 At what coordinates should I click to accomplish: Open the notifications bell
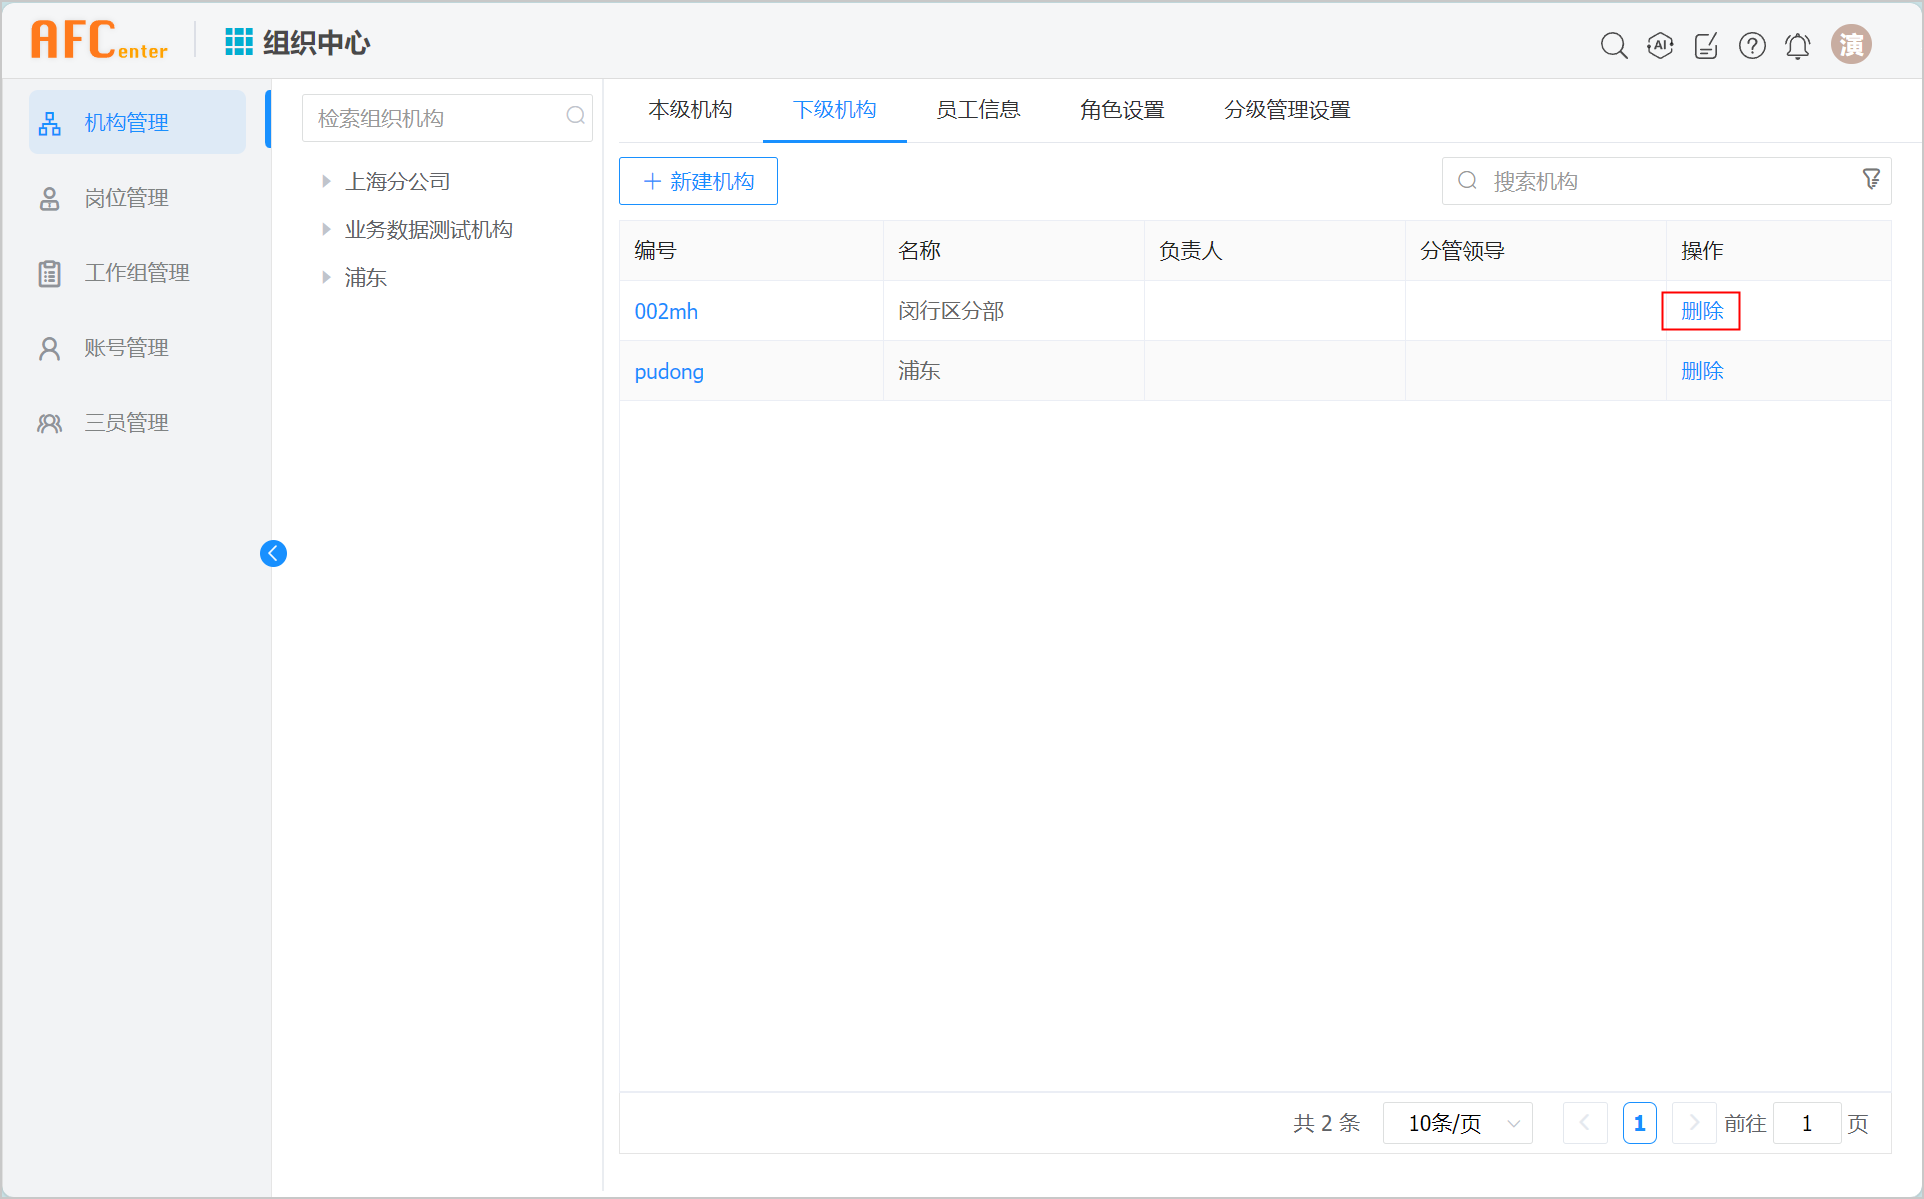pos(1798,46)
